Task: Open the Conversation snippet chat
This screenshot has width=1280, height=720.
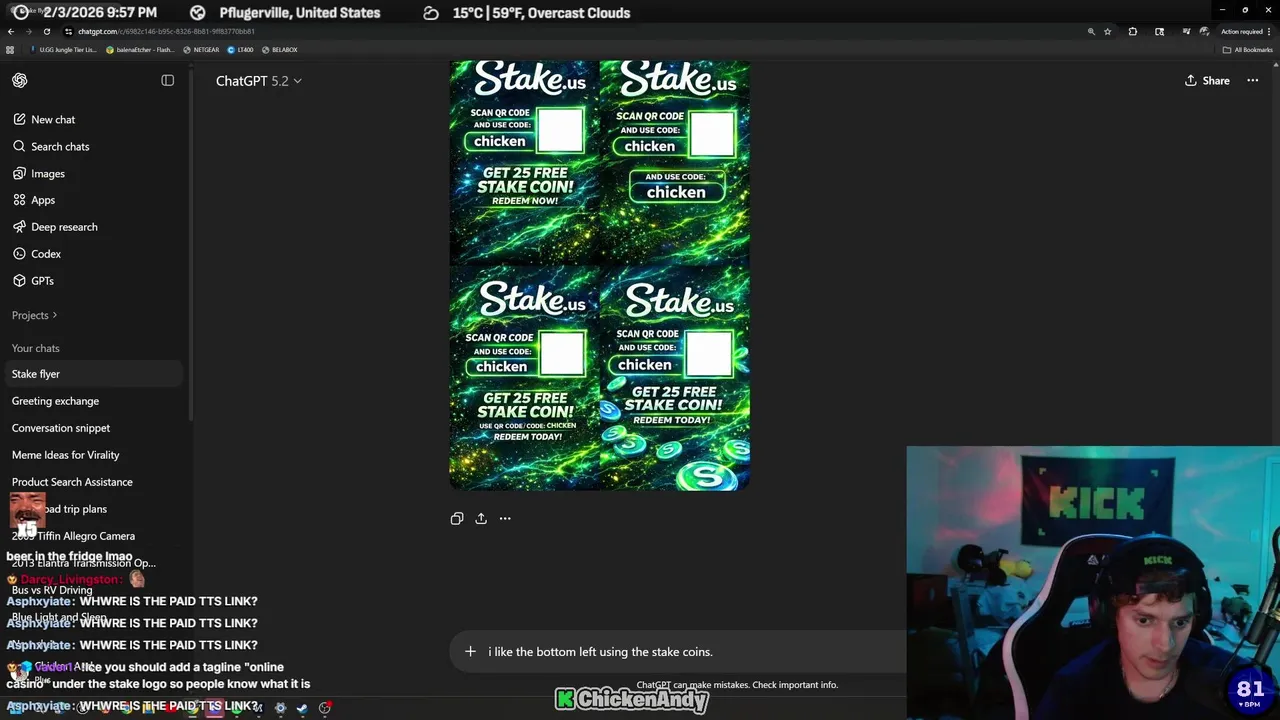Action: [95, 428]
